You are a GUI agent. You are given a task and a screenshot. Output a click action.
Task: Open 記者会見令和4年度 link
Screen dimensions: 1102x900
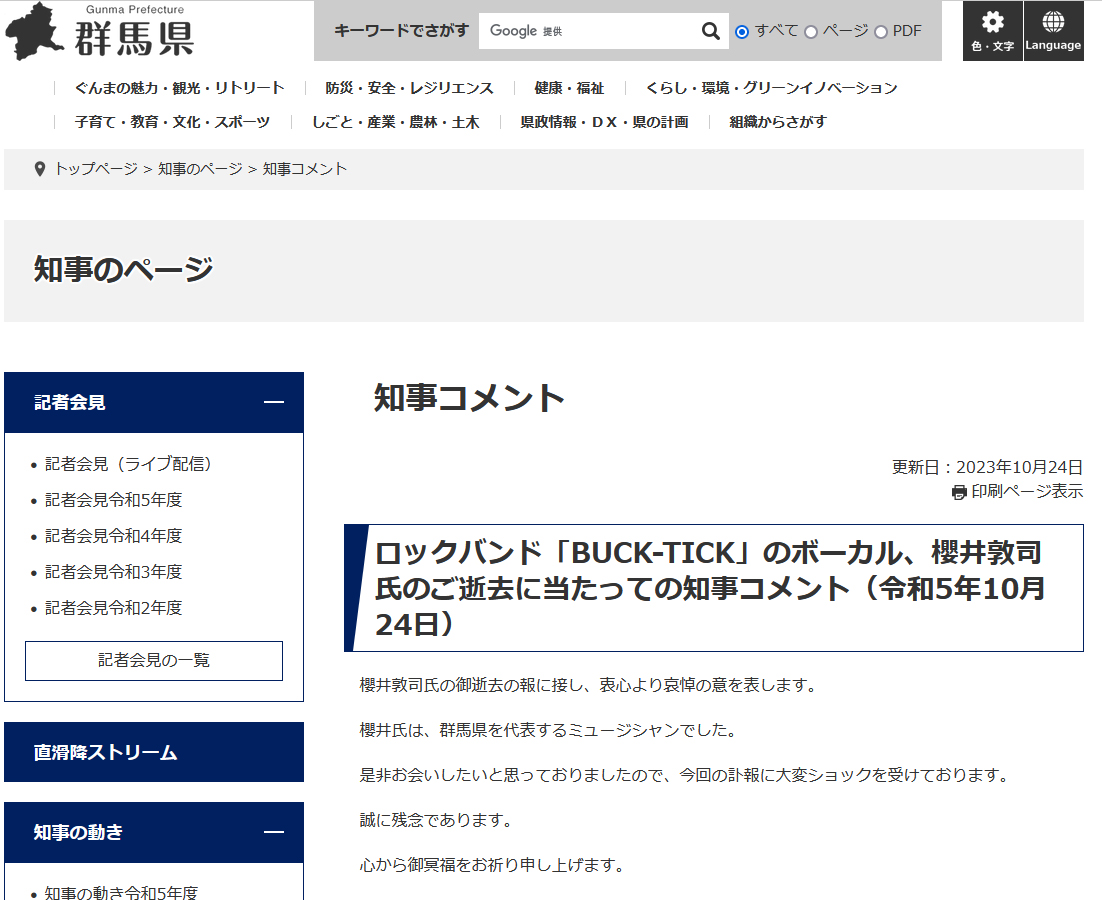(114, 535)
